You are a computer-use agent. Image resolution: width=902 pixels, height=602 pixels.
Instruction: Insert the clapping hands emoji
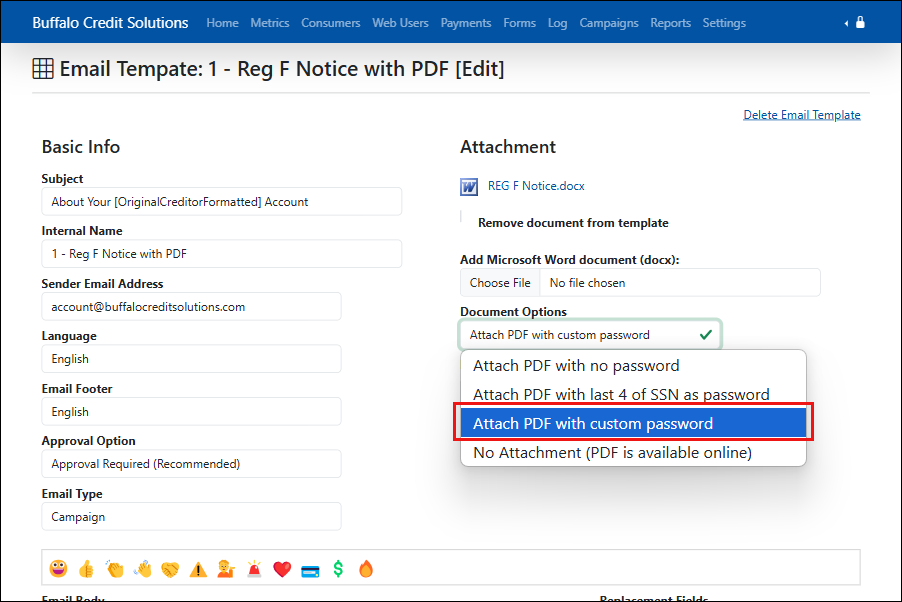[114, 569]
